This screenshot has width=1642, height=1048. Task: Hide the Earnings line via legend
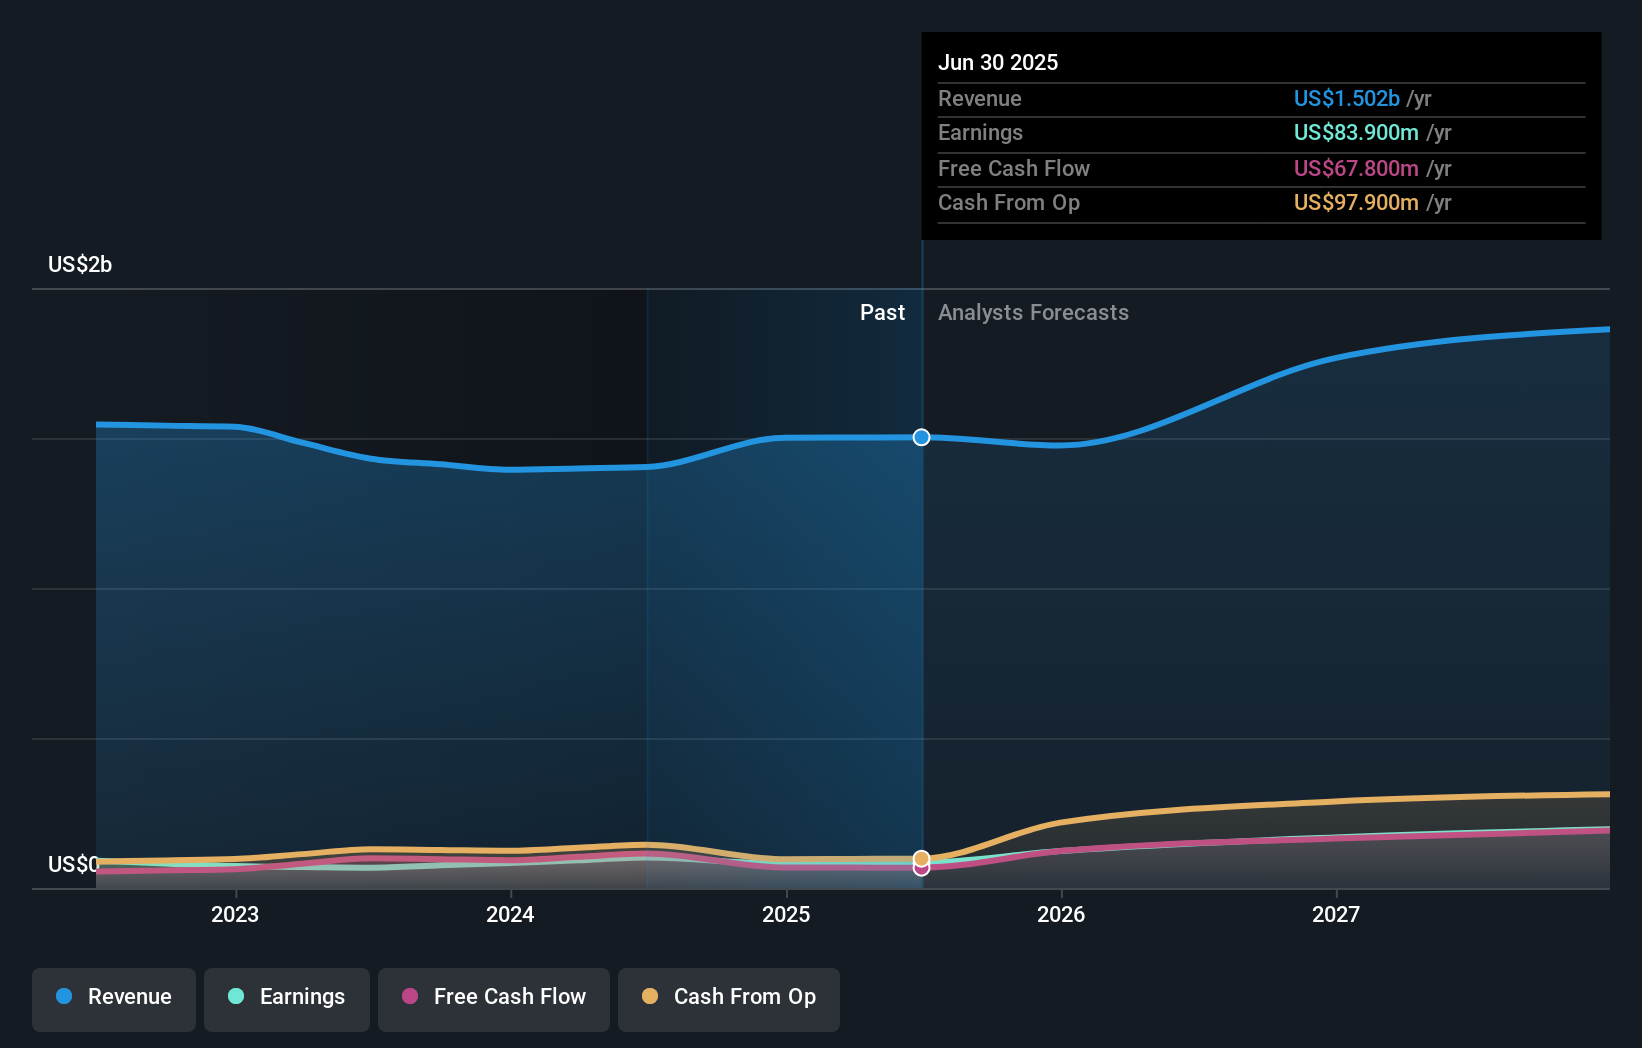coord(287,999)
